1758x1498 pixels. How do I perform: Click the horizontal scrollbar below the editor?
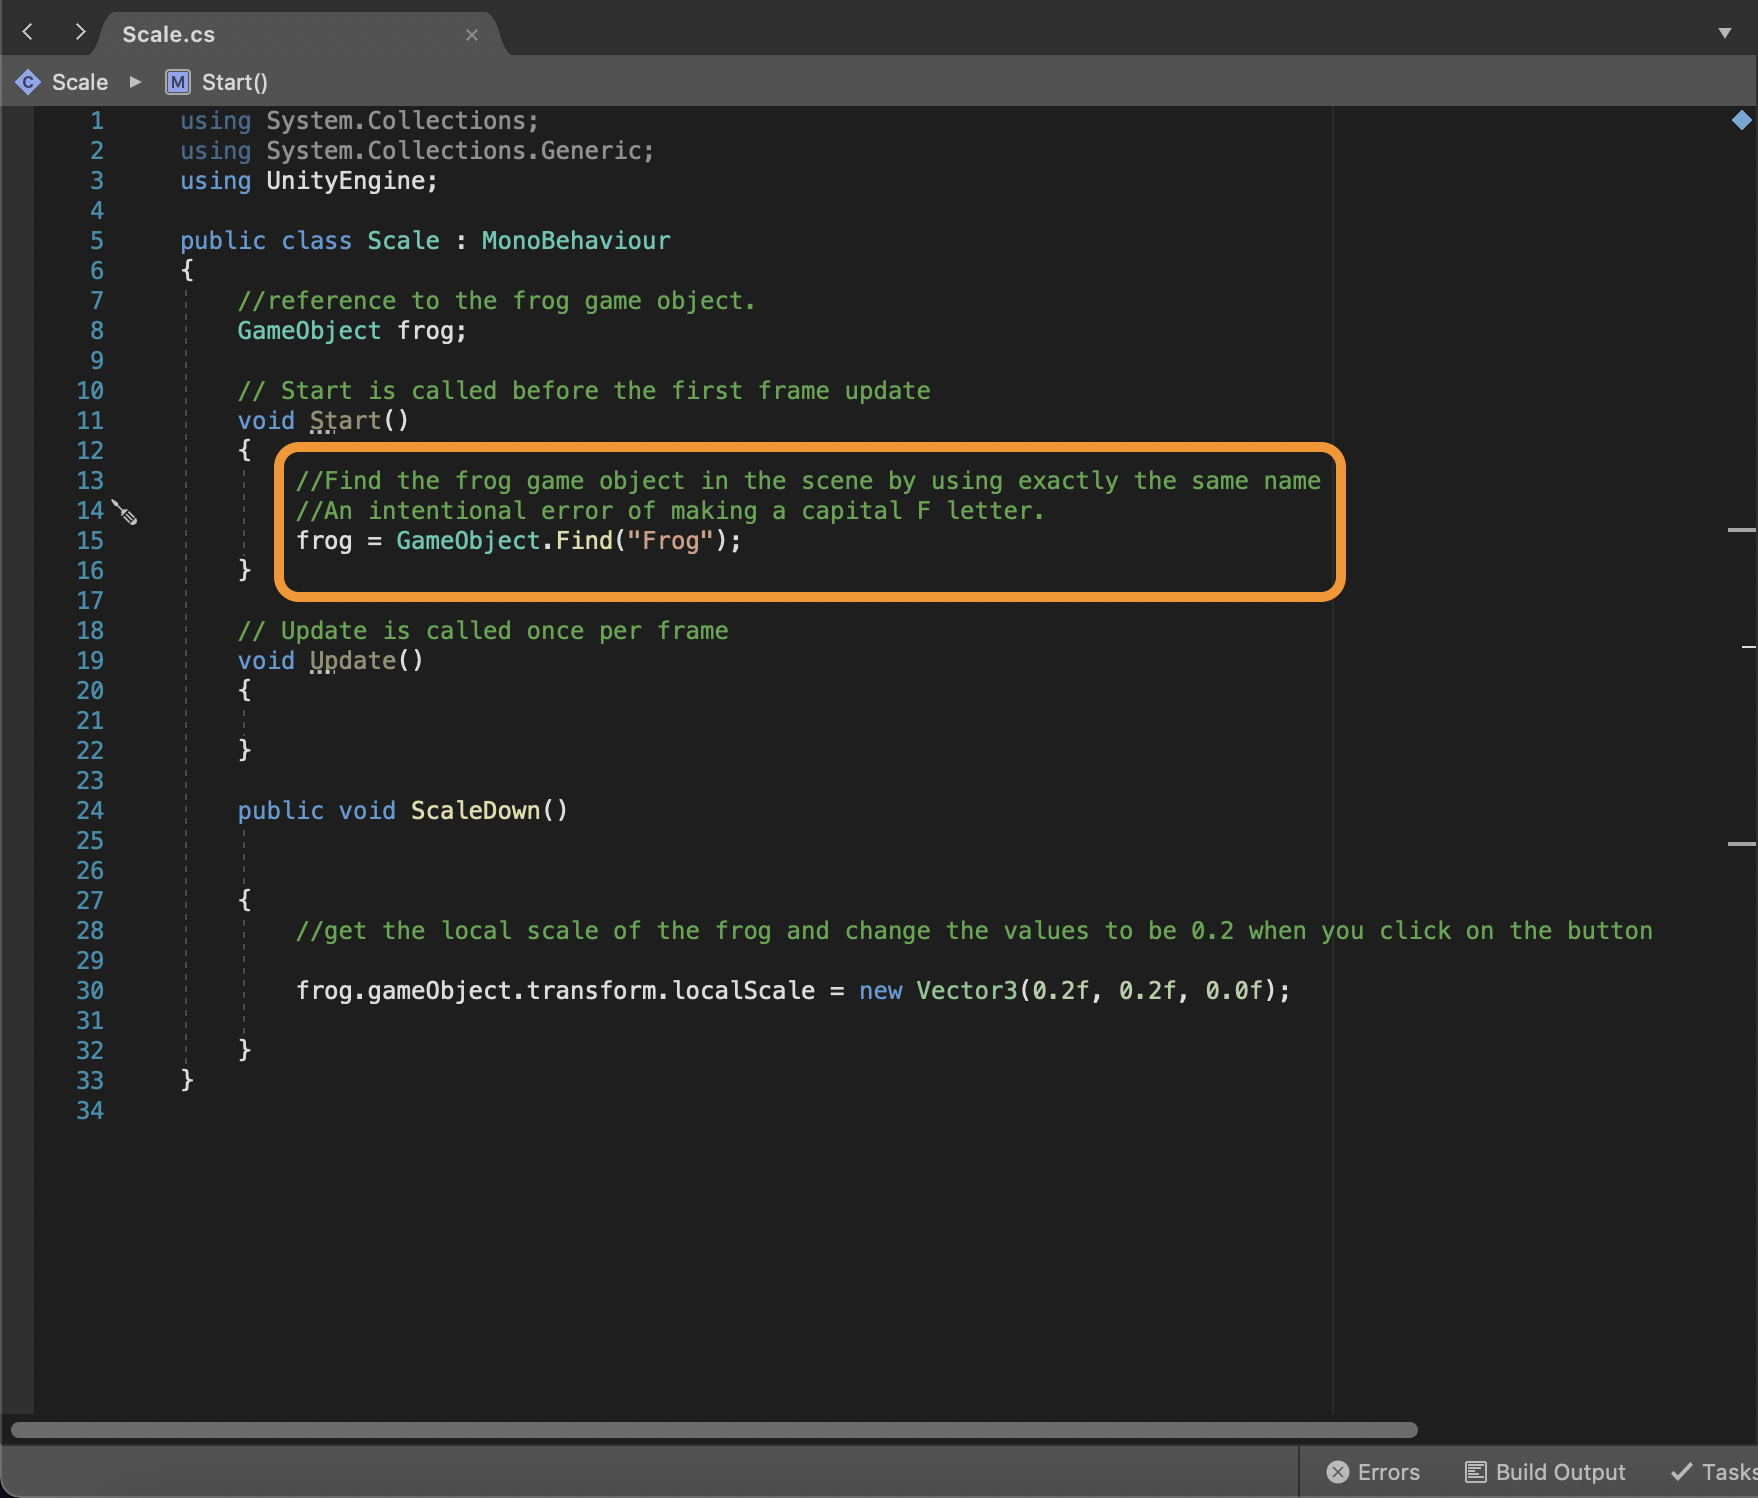[714, 1430]
